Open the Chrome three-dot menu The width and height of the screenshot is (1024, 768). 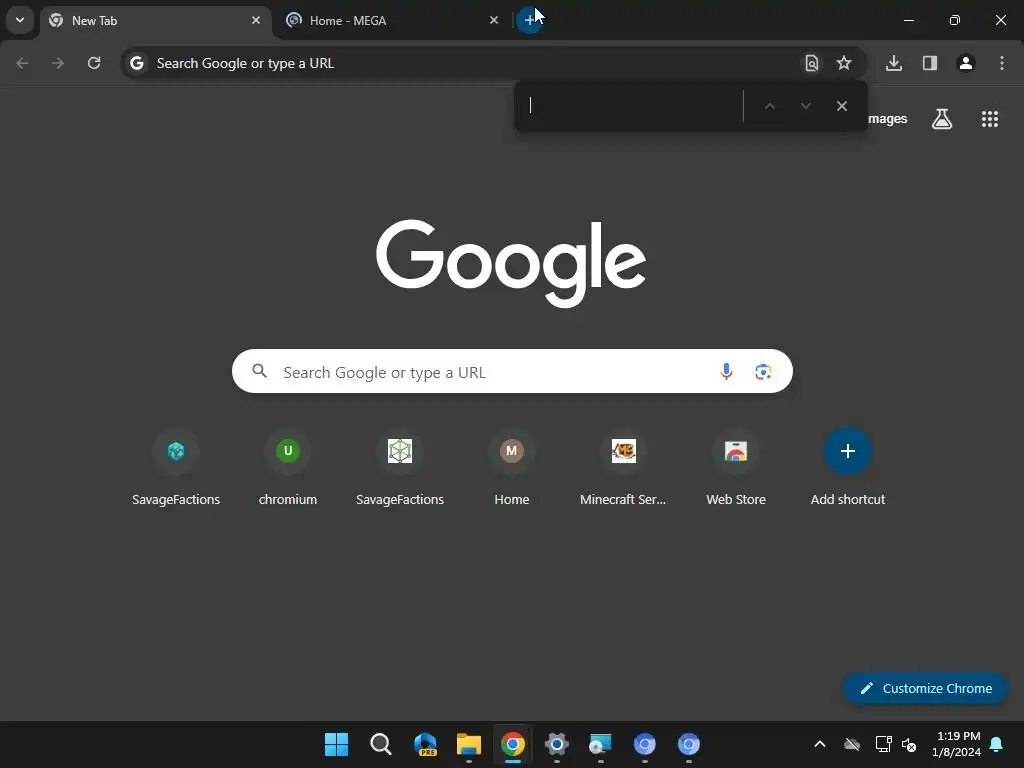1002,63
